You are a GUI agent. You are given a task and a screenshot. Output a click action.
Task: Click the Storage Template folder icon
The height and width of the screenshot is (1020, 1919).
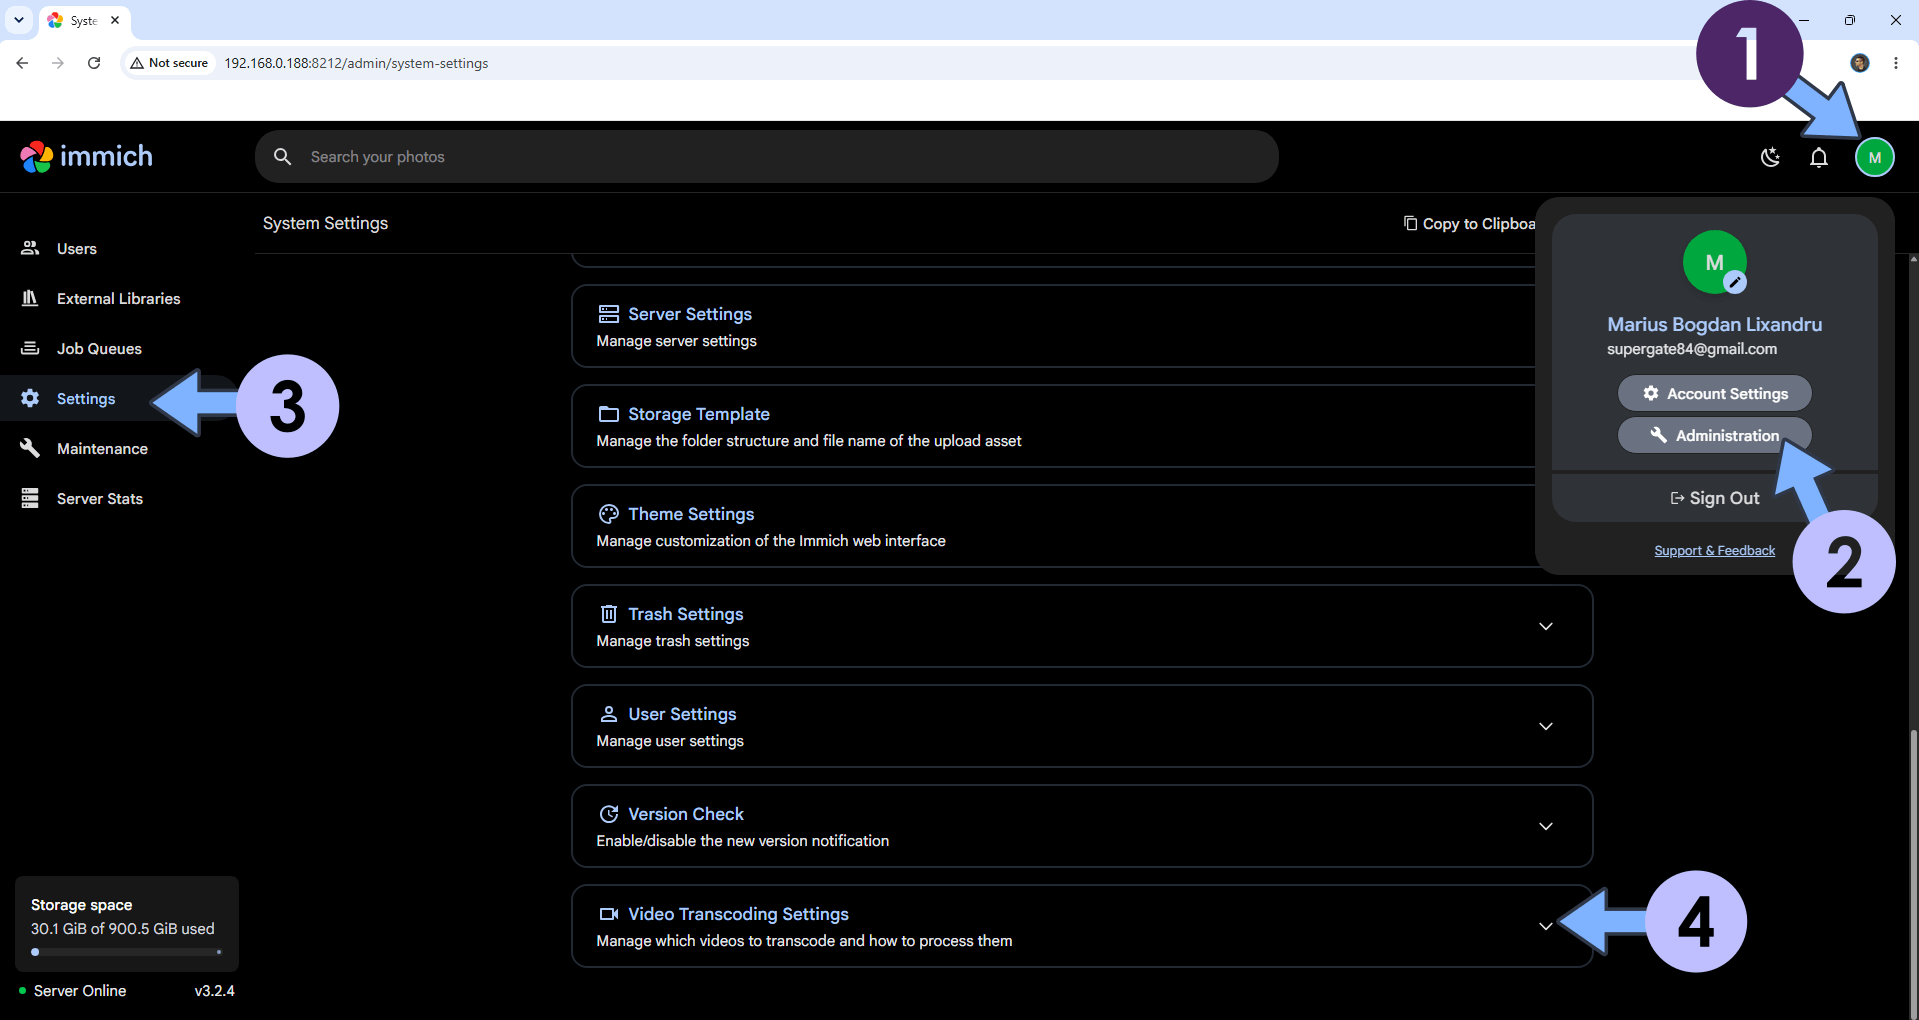608,414
